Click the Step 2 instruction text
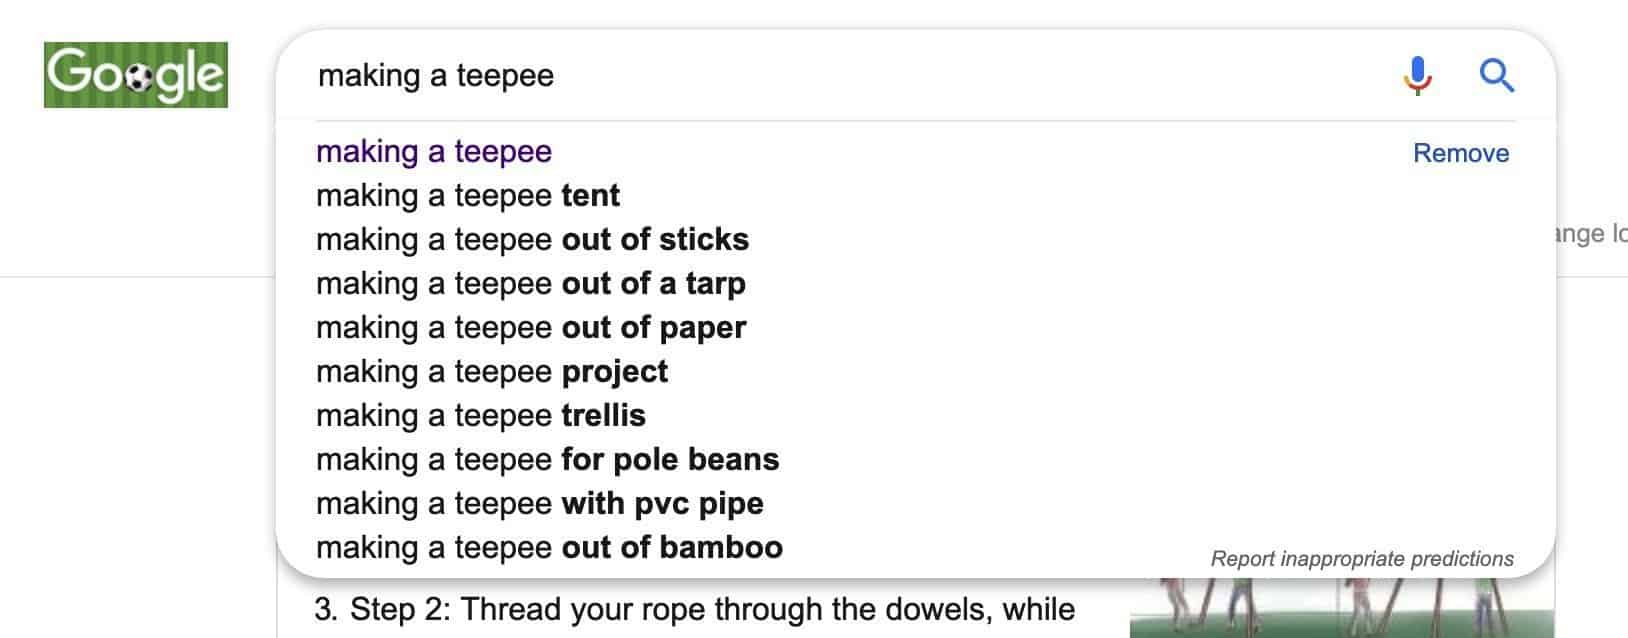This screenshot has height=638, width=1628. pos(690,607)
